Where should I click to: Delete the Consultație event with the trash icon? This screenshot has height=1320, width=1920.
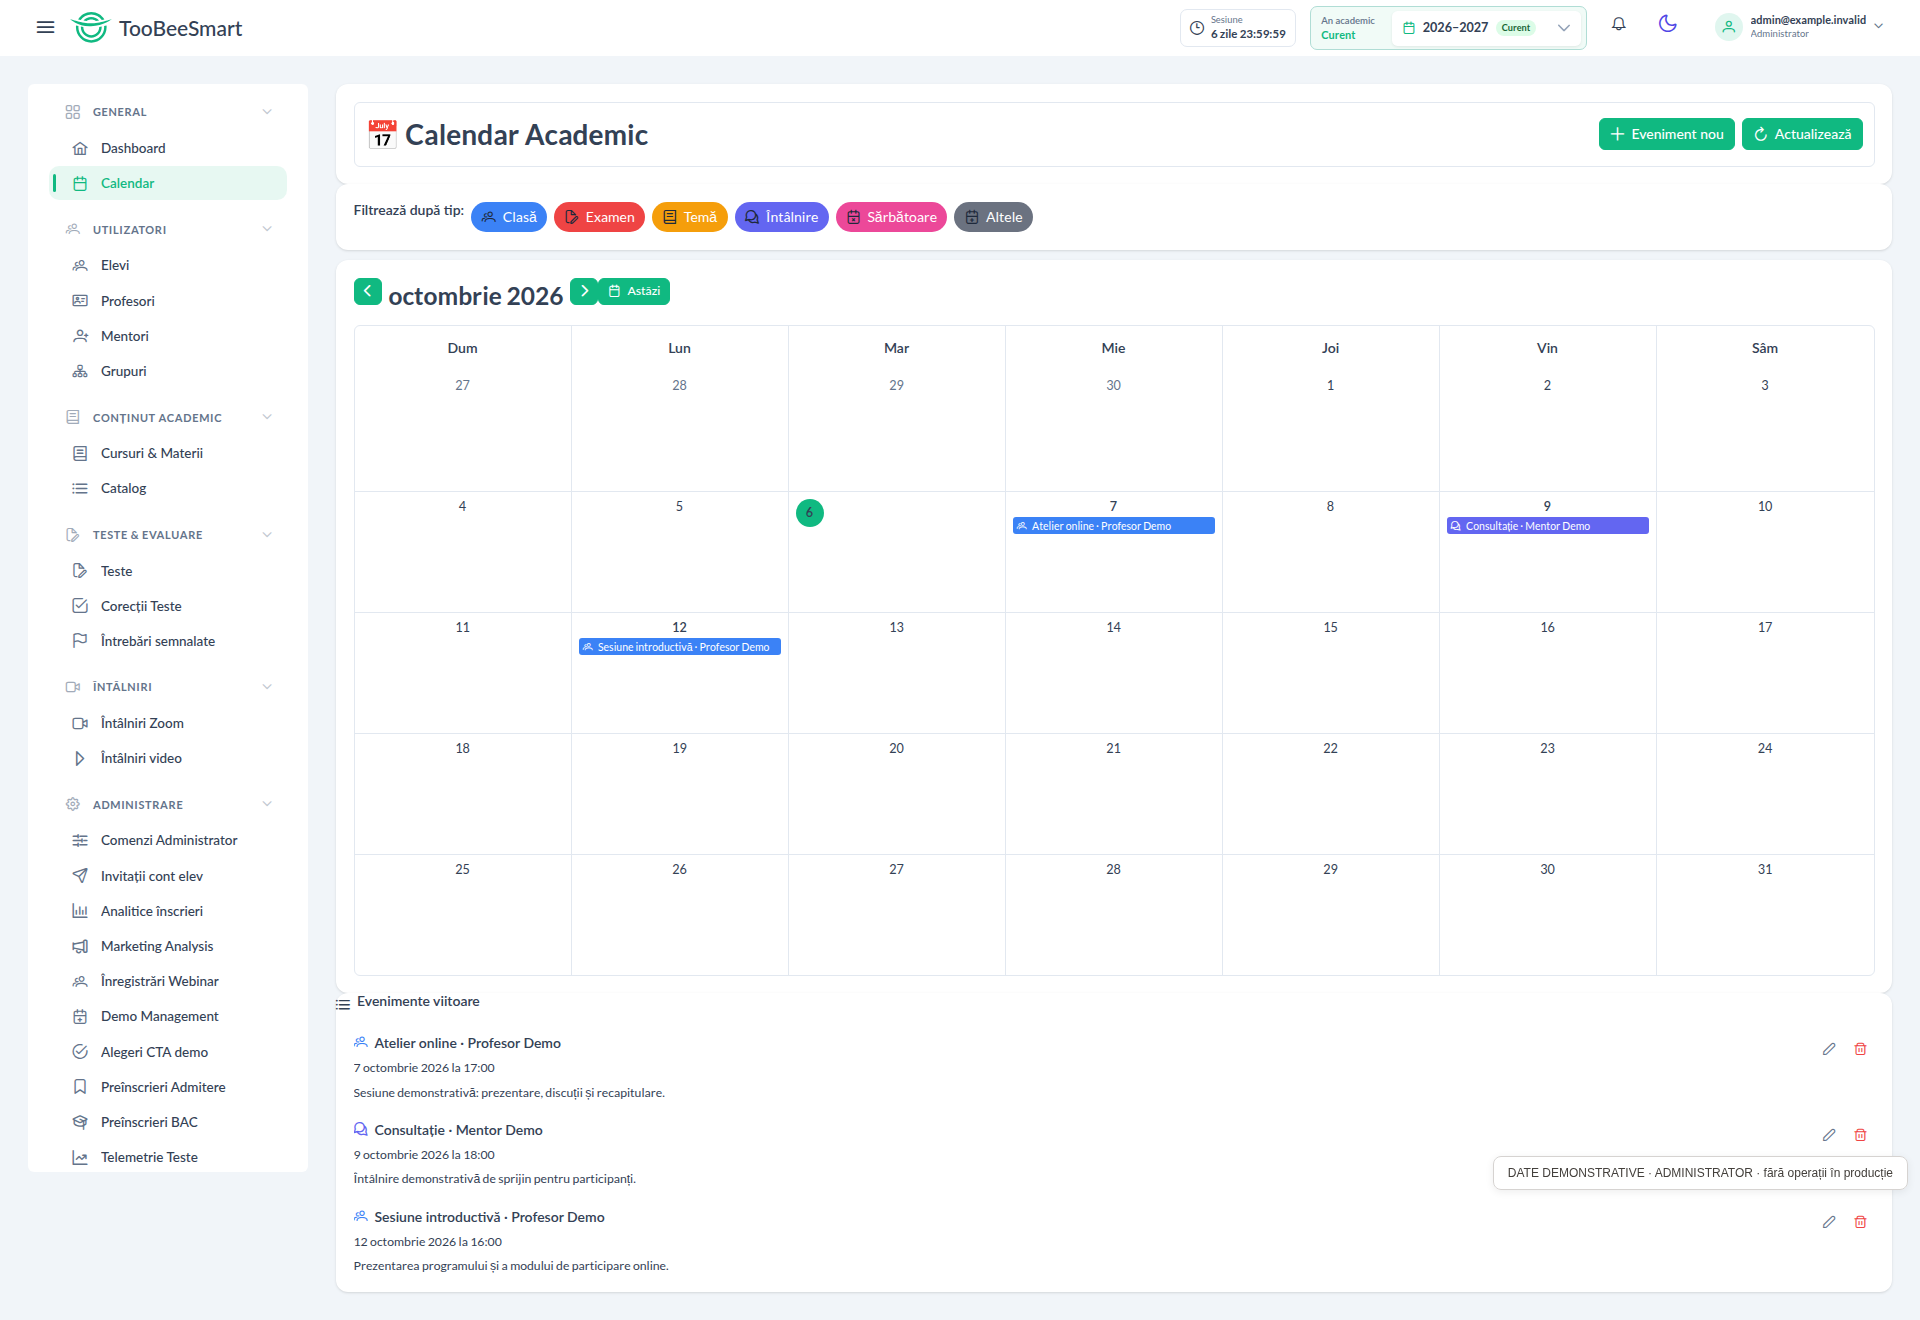click(1860, 1135)
